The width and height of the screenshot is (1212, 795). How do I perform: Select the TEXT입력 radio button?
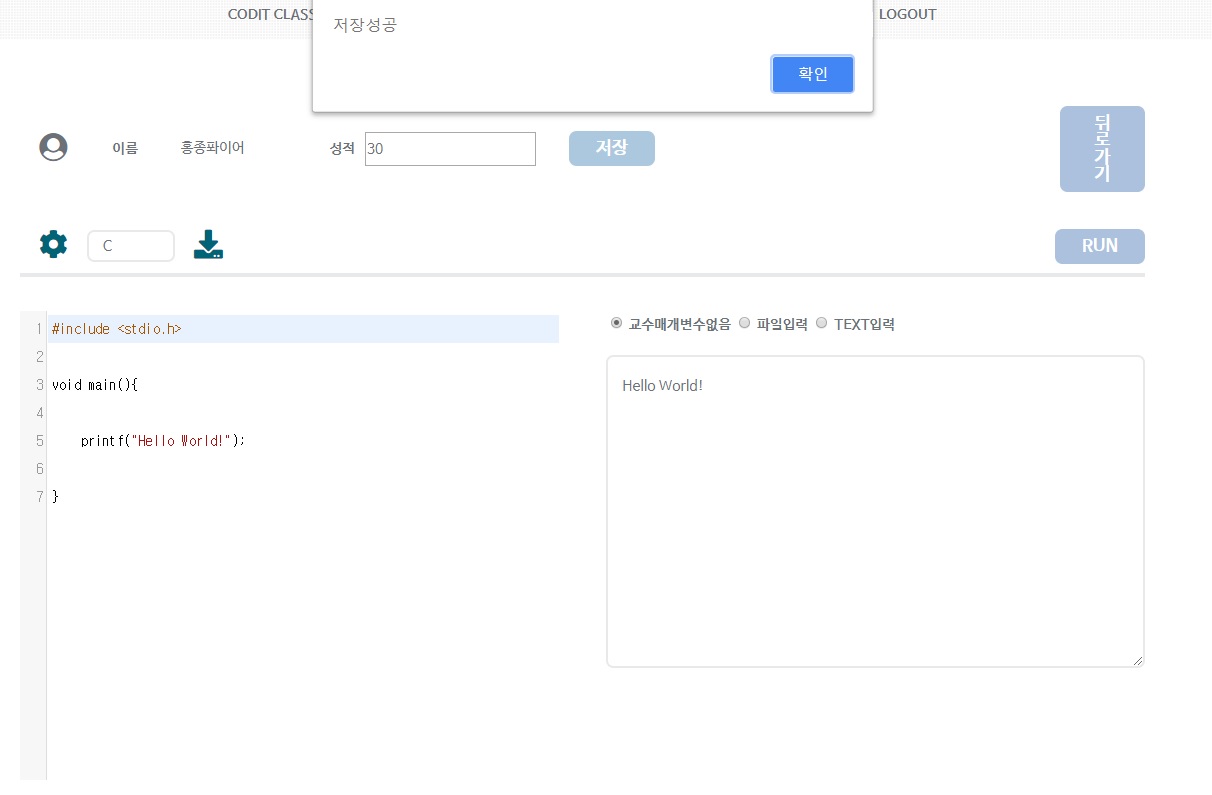coord(821,322)
